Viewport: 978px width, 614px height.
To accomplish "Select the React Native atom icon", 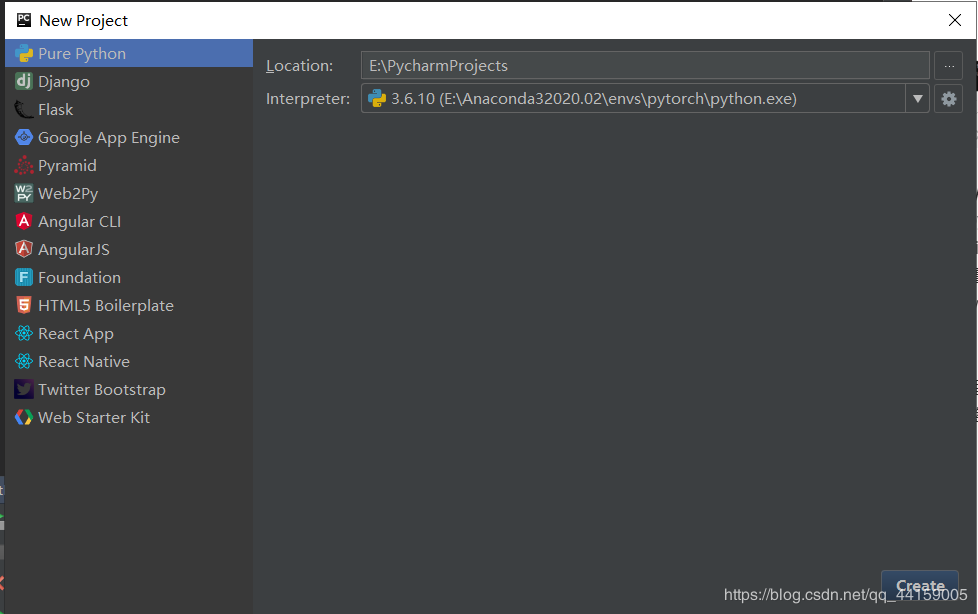I will point(24,361).
